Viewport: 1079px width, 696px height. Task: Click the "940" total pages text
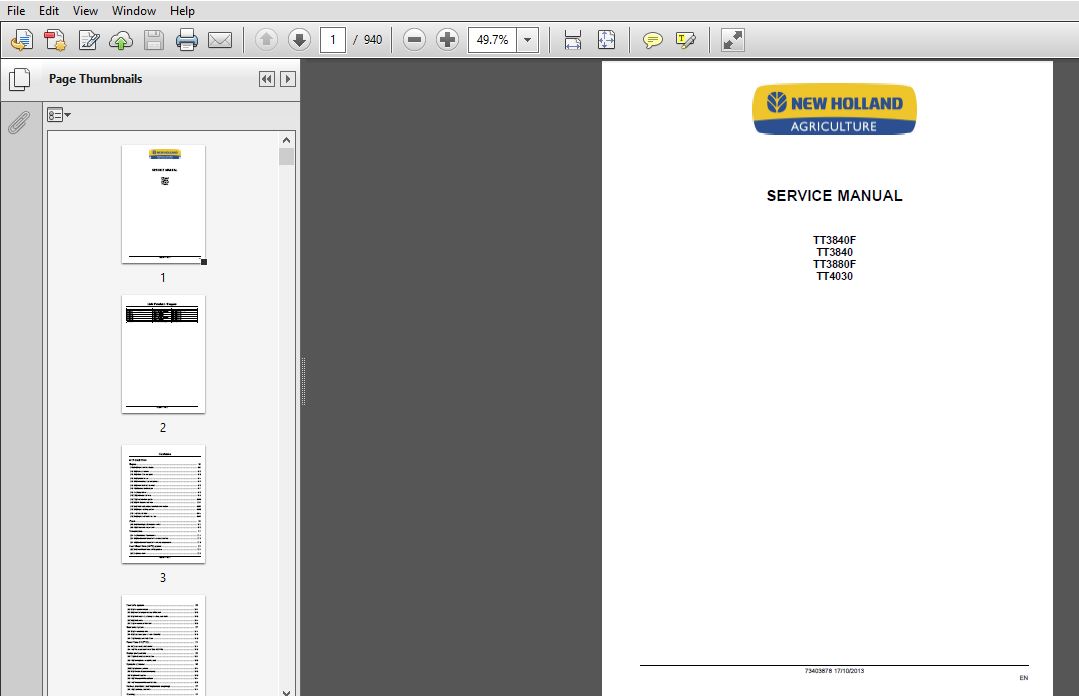point(373,40)
